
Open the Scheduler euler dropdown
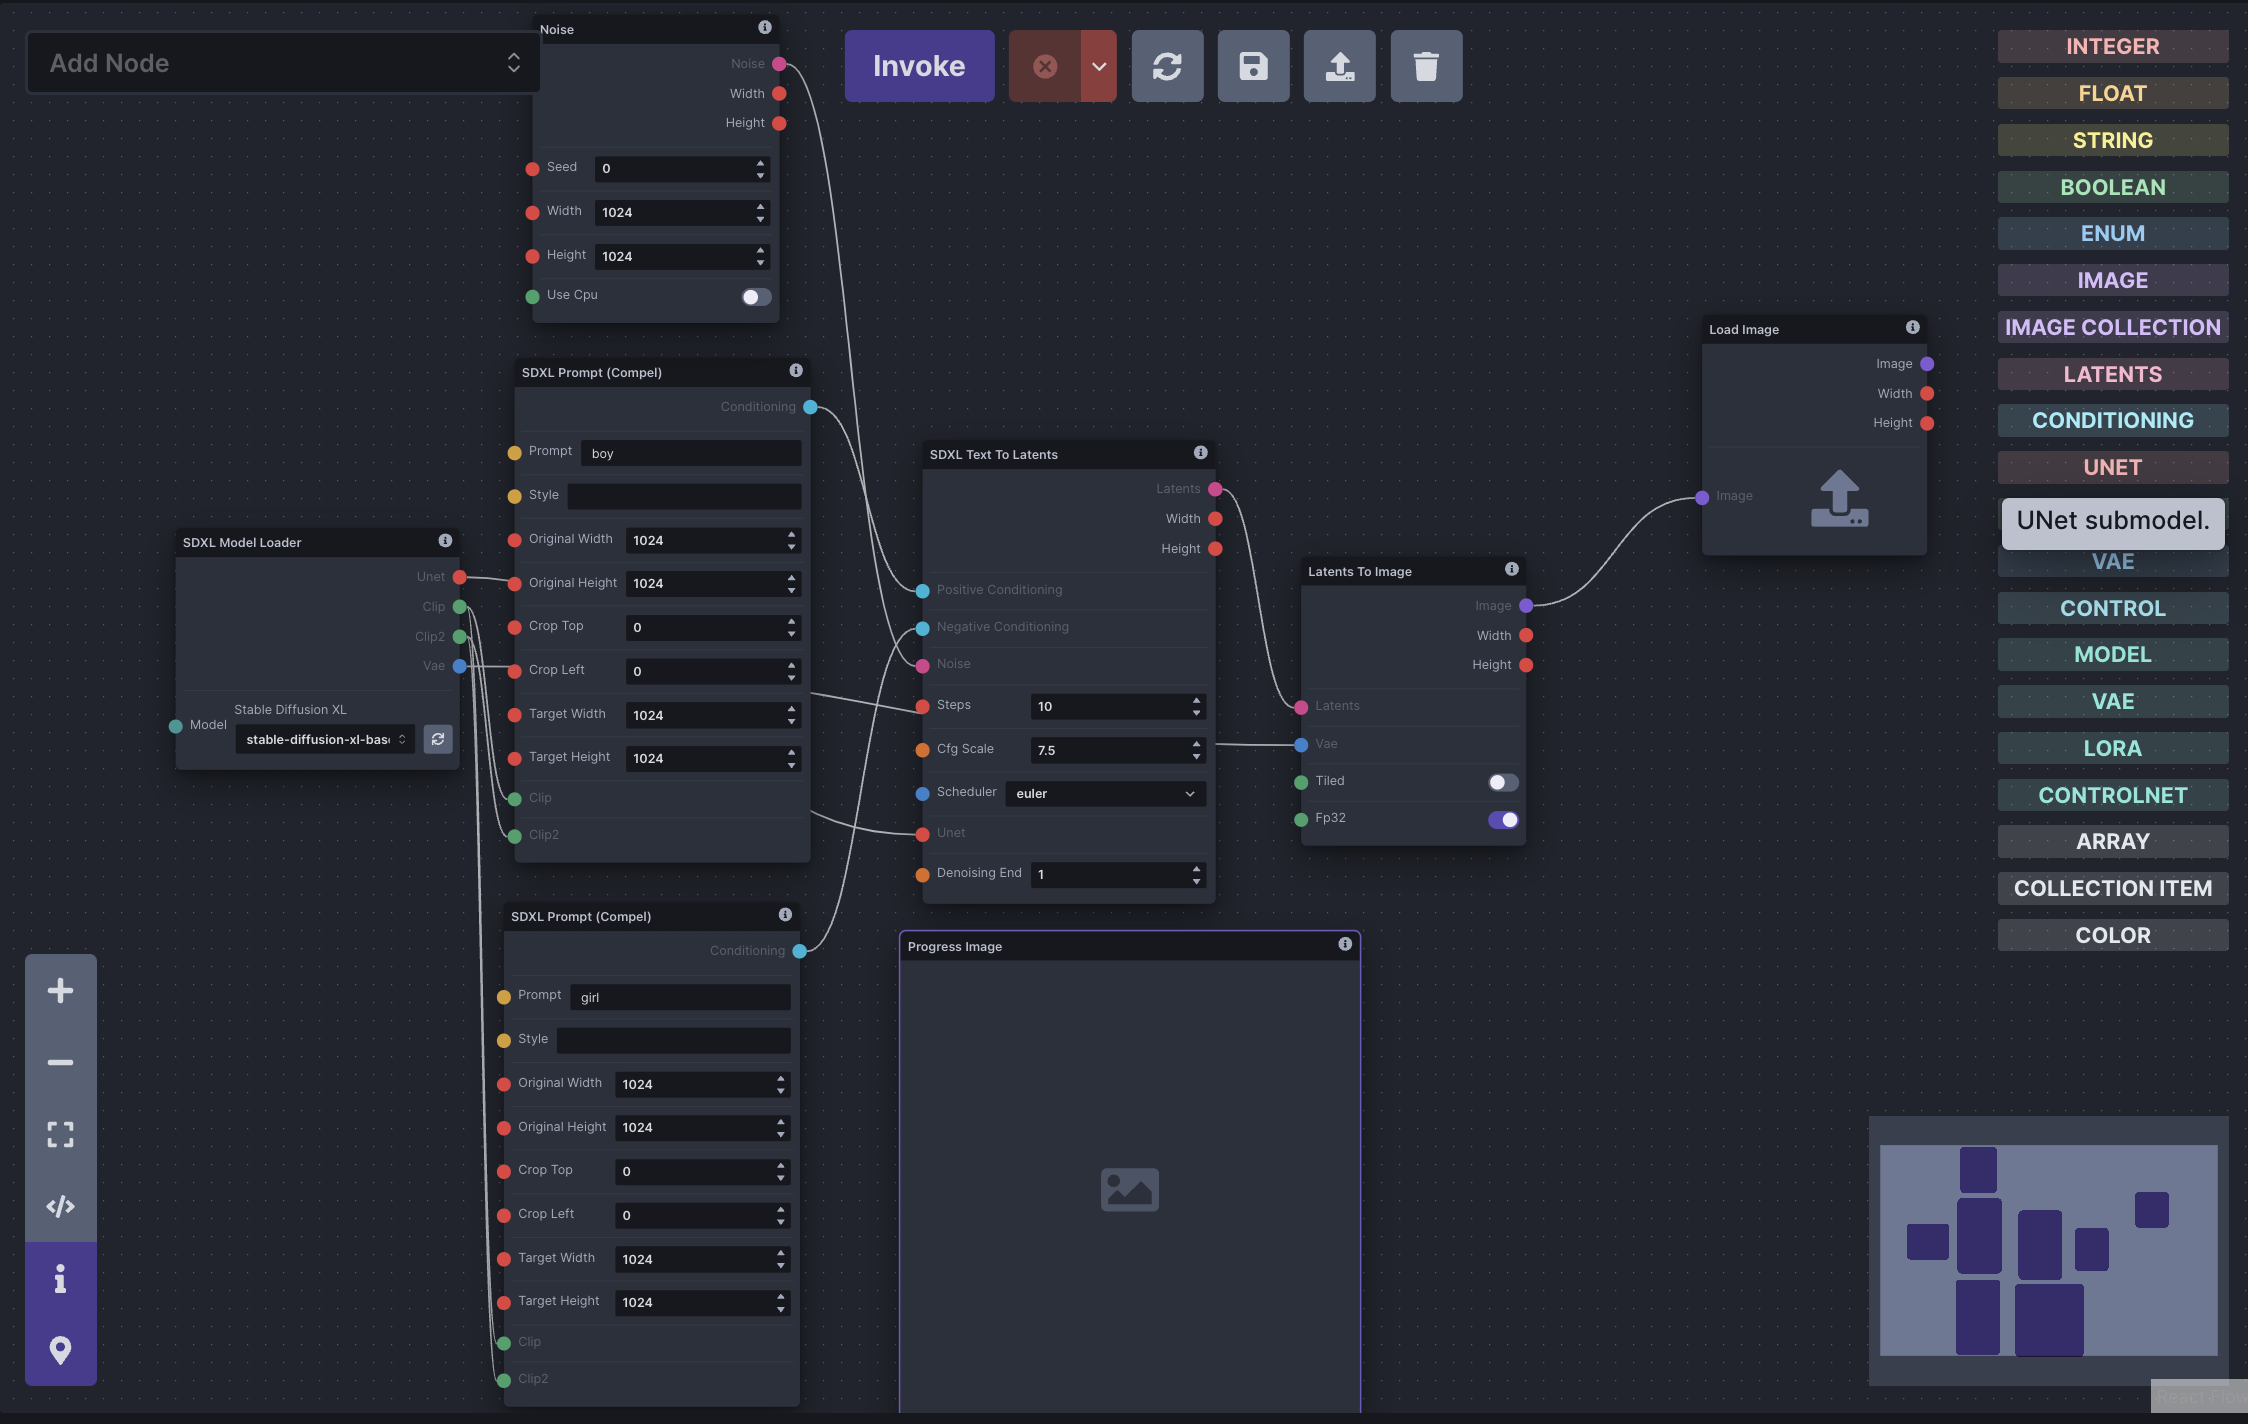coord(1105,794)
